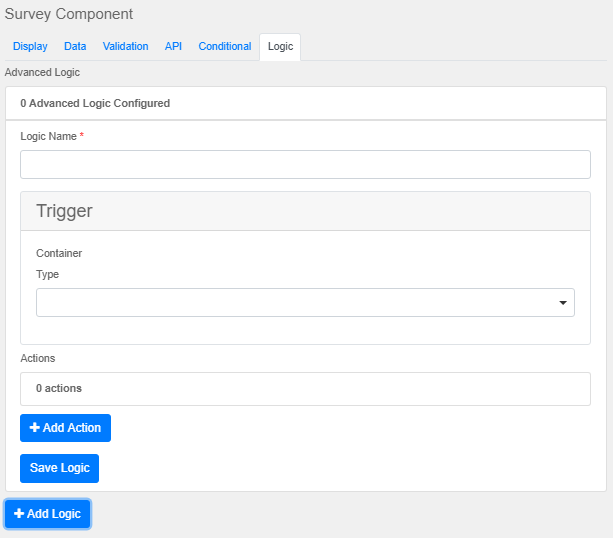Focus the Logic Name text field
613x538 pixels.
coord(305,165)
